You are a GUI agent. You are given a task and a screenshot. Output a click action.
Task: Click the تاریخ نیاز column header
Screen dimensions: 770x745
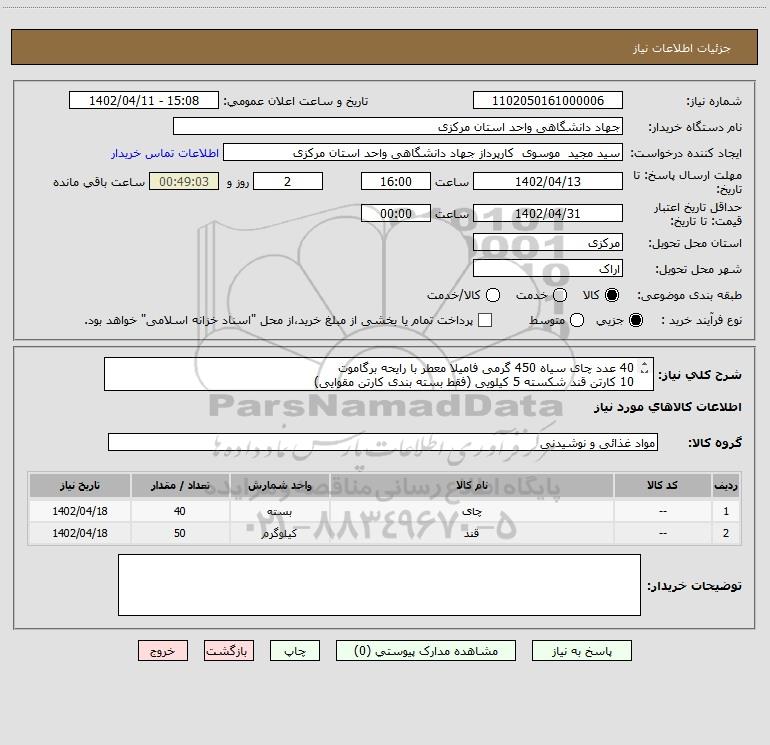coord(80,485)
